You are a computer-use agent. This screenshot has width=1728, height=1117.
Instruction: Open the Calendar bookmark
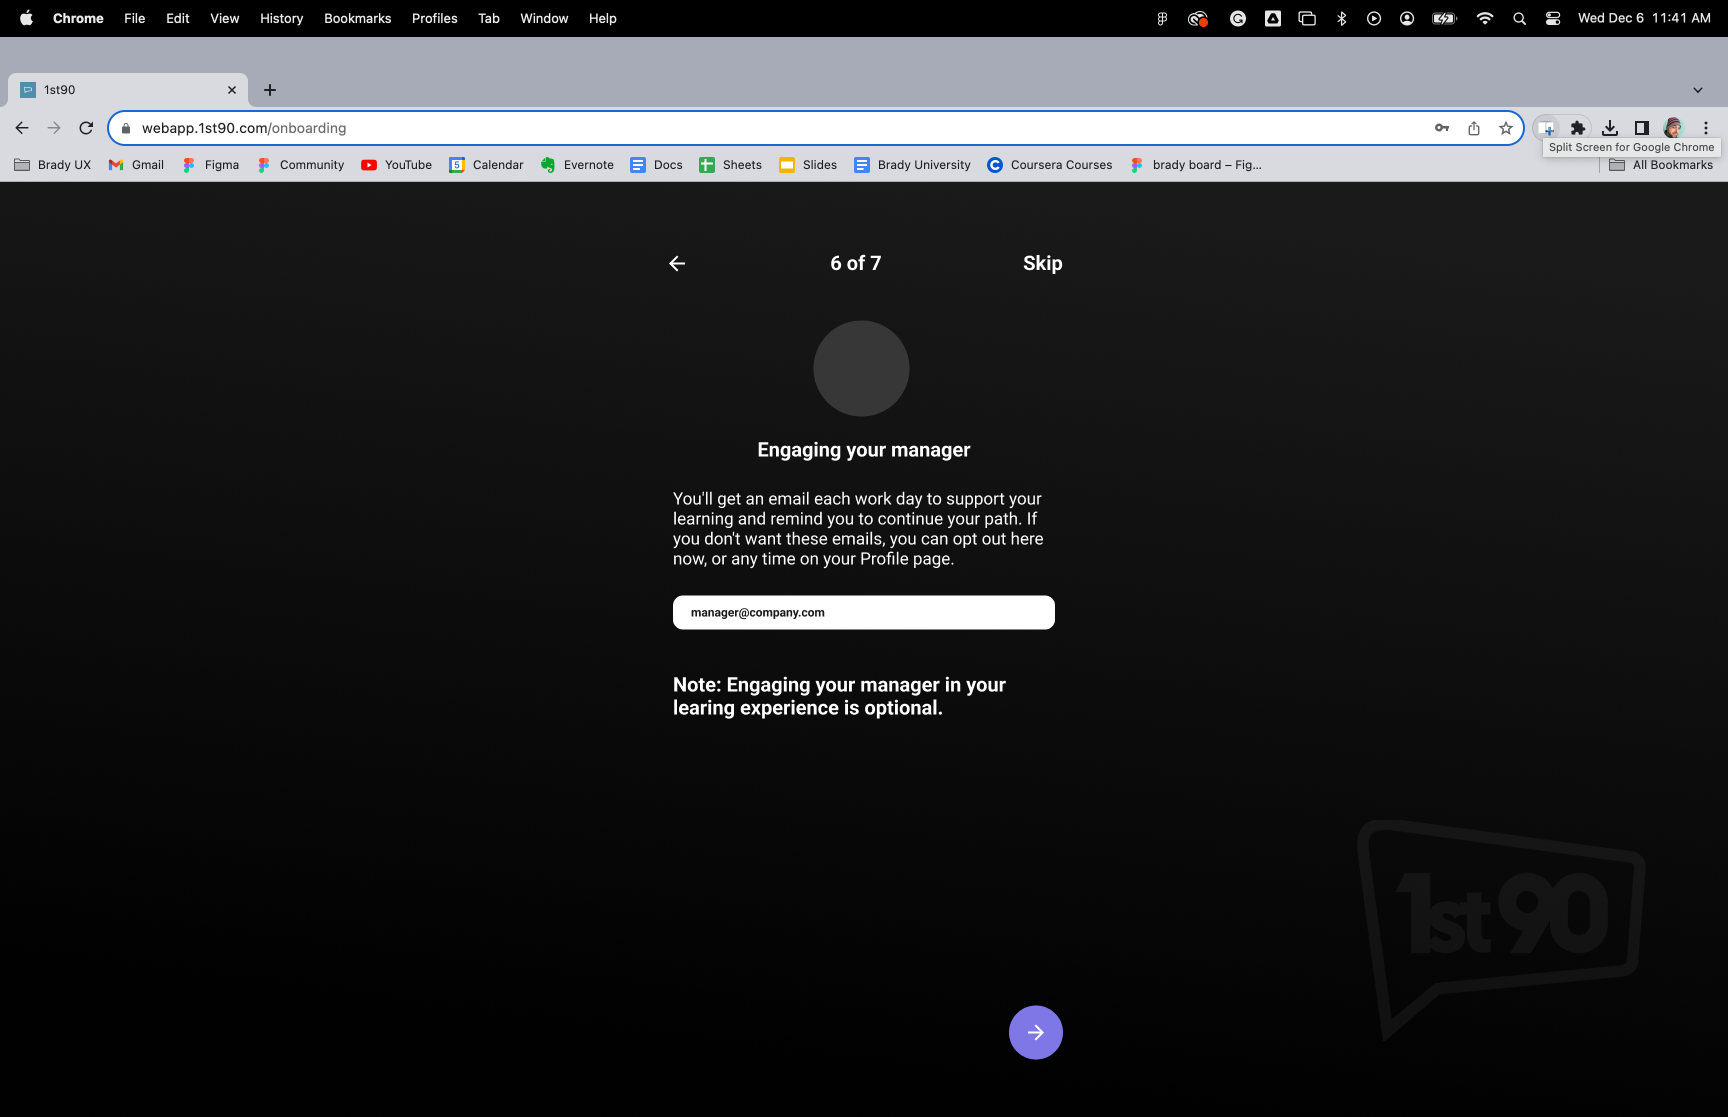point(486,165)
